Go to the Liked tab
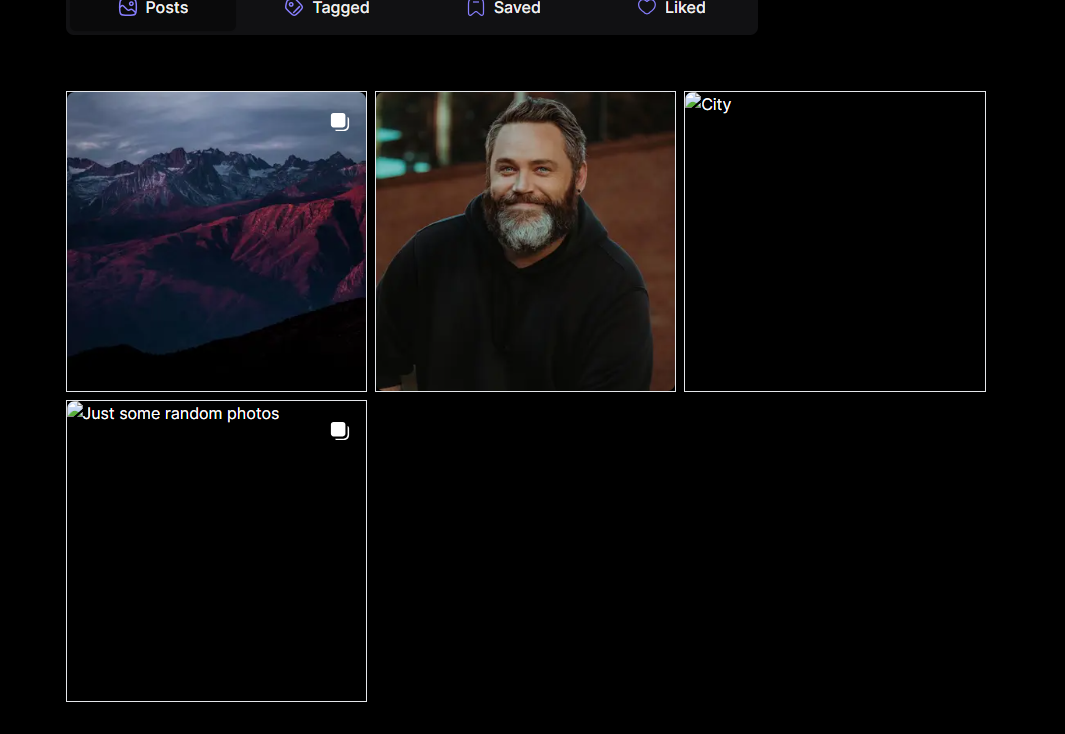Viewport: 1065px width, 734px height. coord(671,10)
